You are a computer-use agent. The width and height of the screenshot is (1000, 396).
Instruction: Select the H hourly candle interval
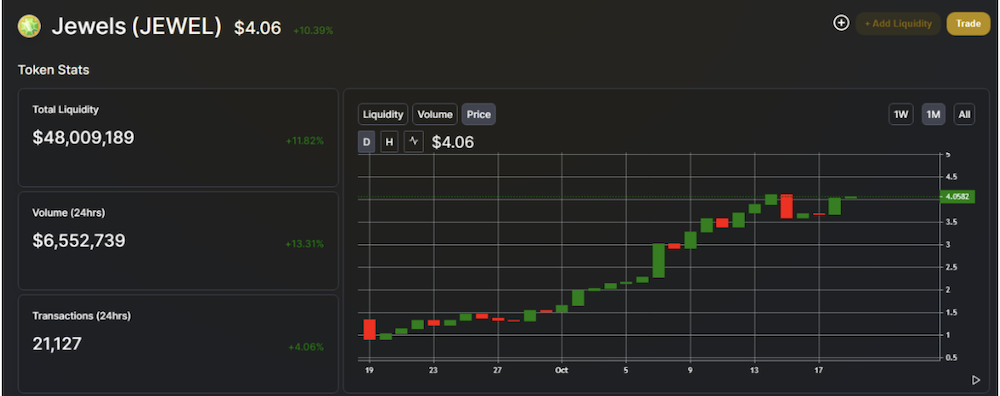tap(389, 142)
